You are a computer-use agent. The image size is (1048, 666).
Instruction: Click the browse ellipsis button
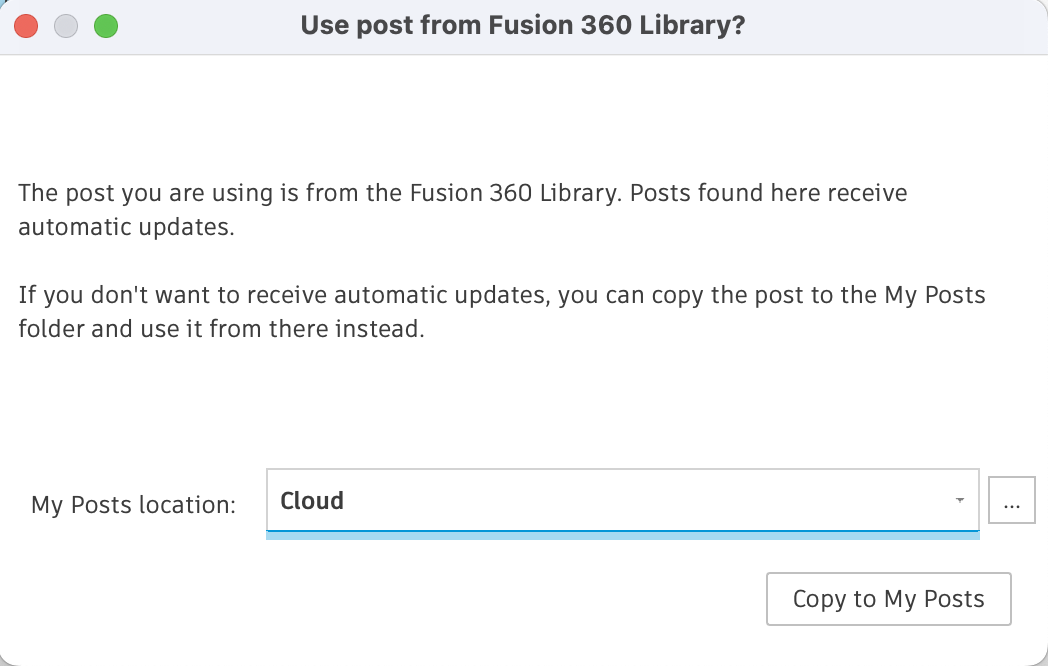coord(1011,500)
